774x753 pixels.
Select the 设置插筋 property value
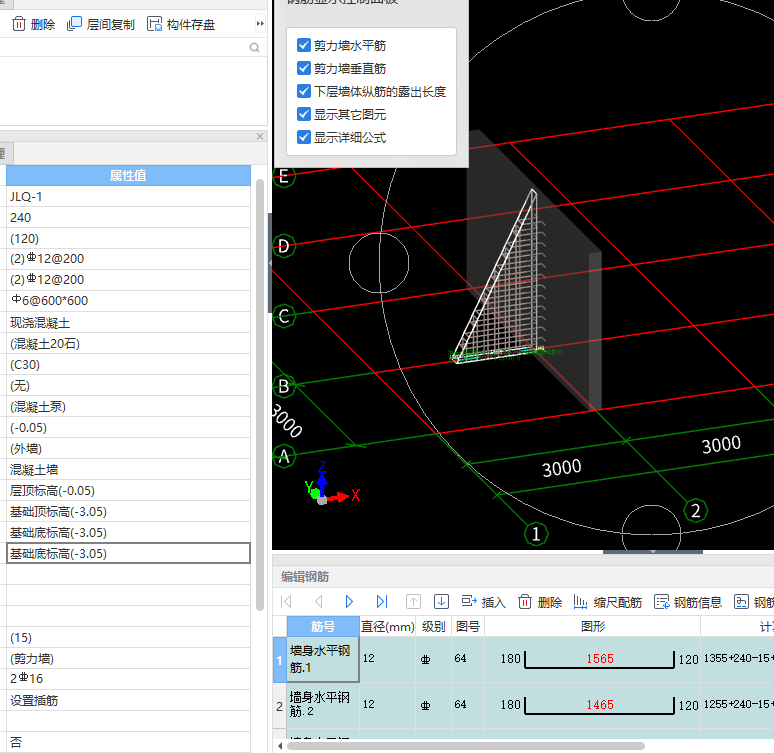click(128, 700)
